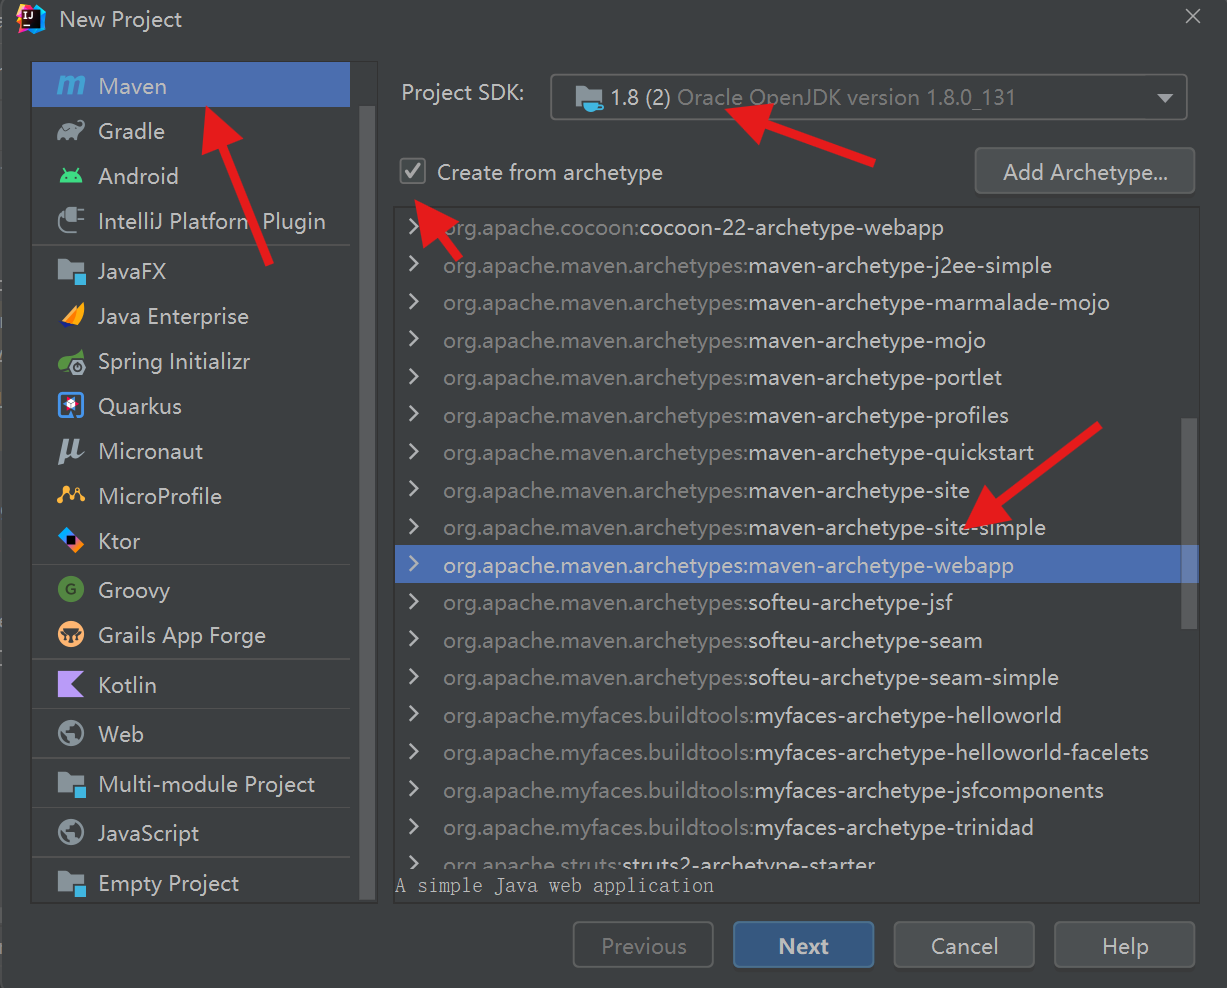
Task: Toggle the Create from archetype checkbox
Action: [x=413, y=172]
